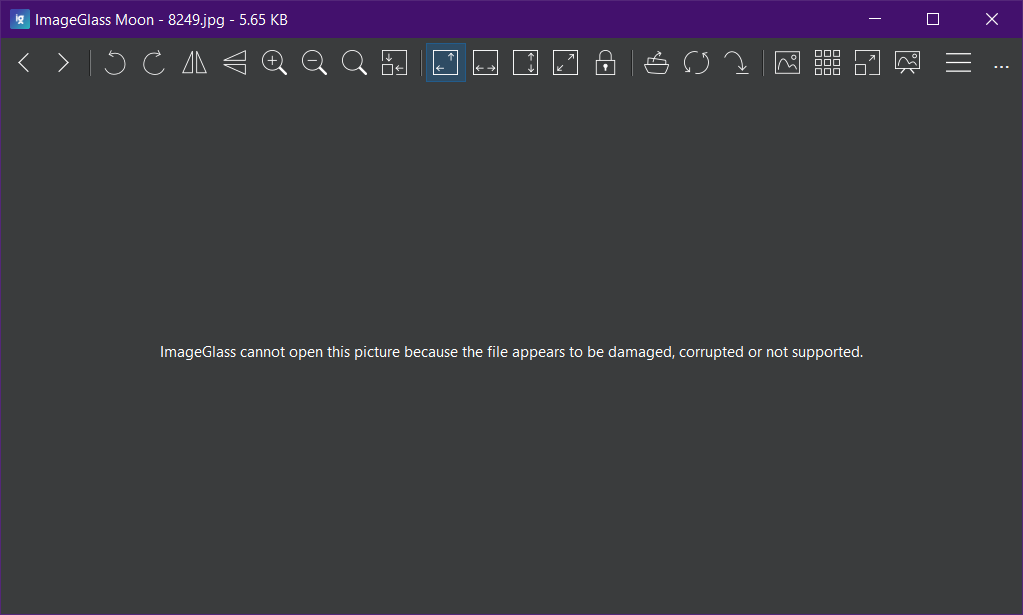
Task: Rotate the image counterclockwise
Action: (x=114, y=62)
